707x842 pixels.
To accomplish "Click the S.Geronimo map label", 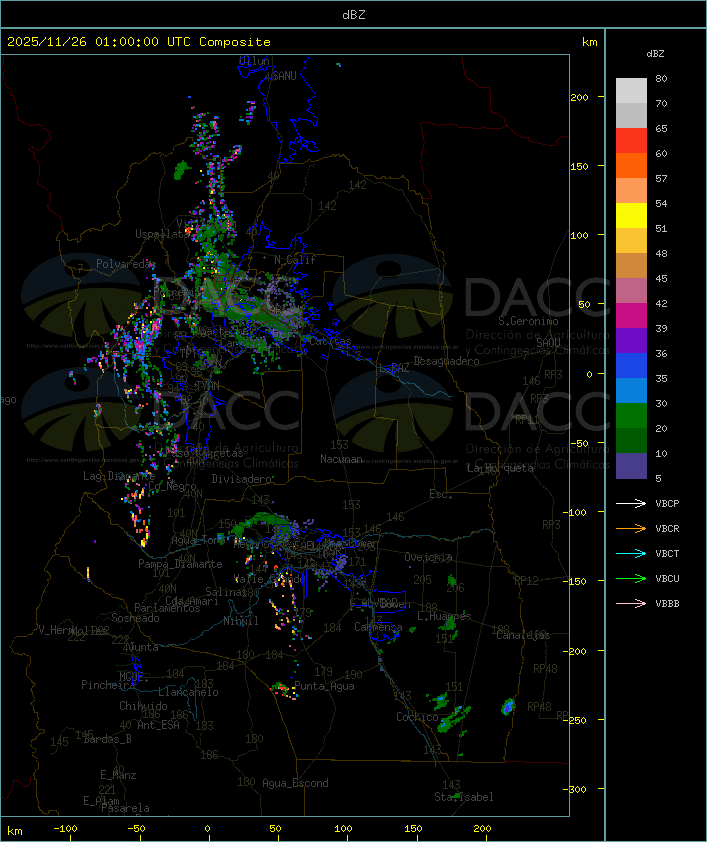I will pyautogui.click(x=528, y=321).
